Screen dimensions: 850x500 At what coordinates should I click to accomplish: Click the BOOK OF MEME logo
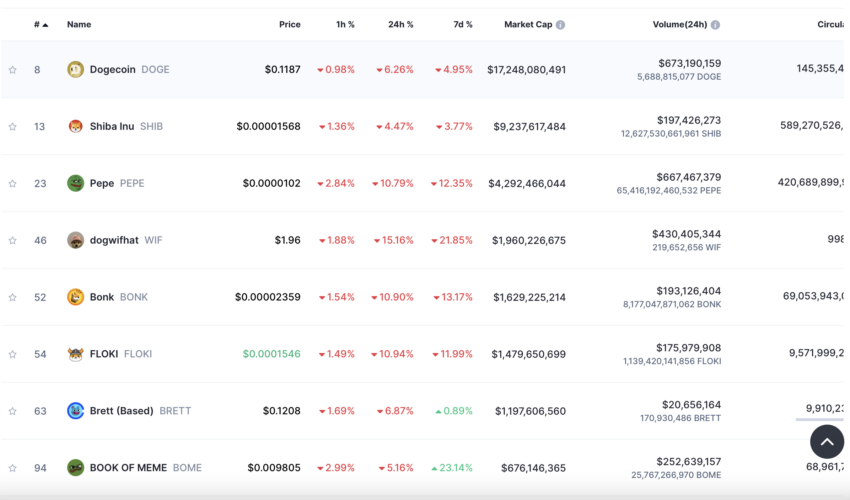coord(75,467)
